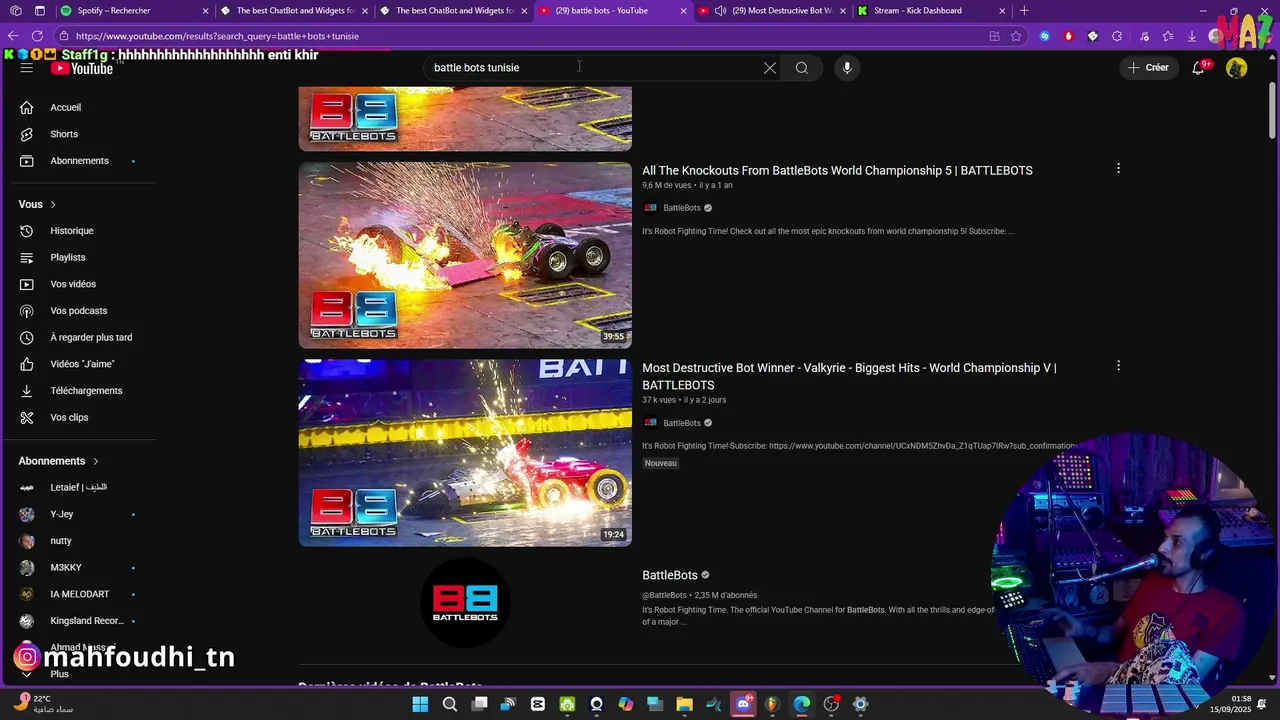
Task: Click the browser back arrow
Action: click(x=13, y=36)
